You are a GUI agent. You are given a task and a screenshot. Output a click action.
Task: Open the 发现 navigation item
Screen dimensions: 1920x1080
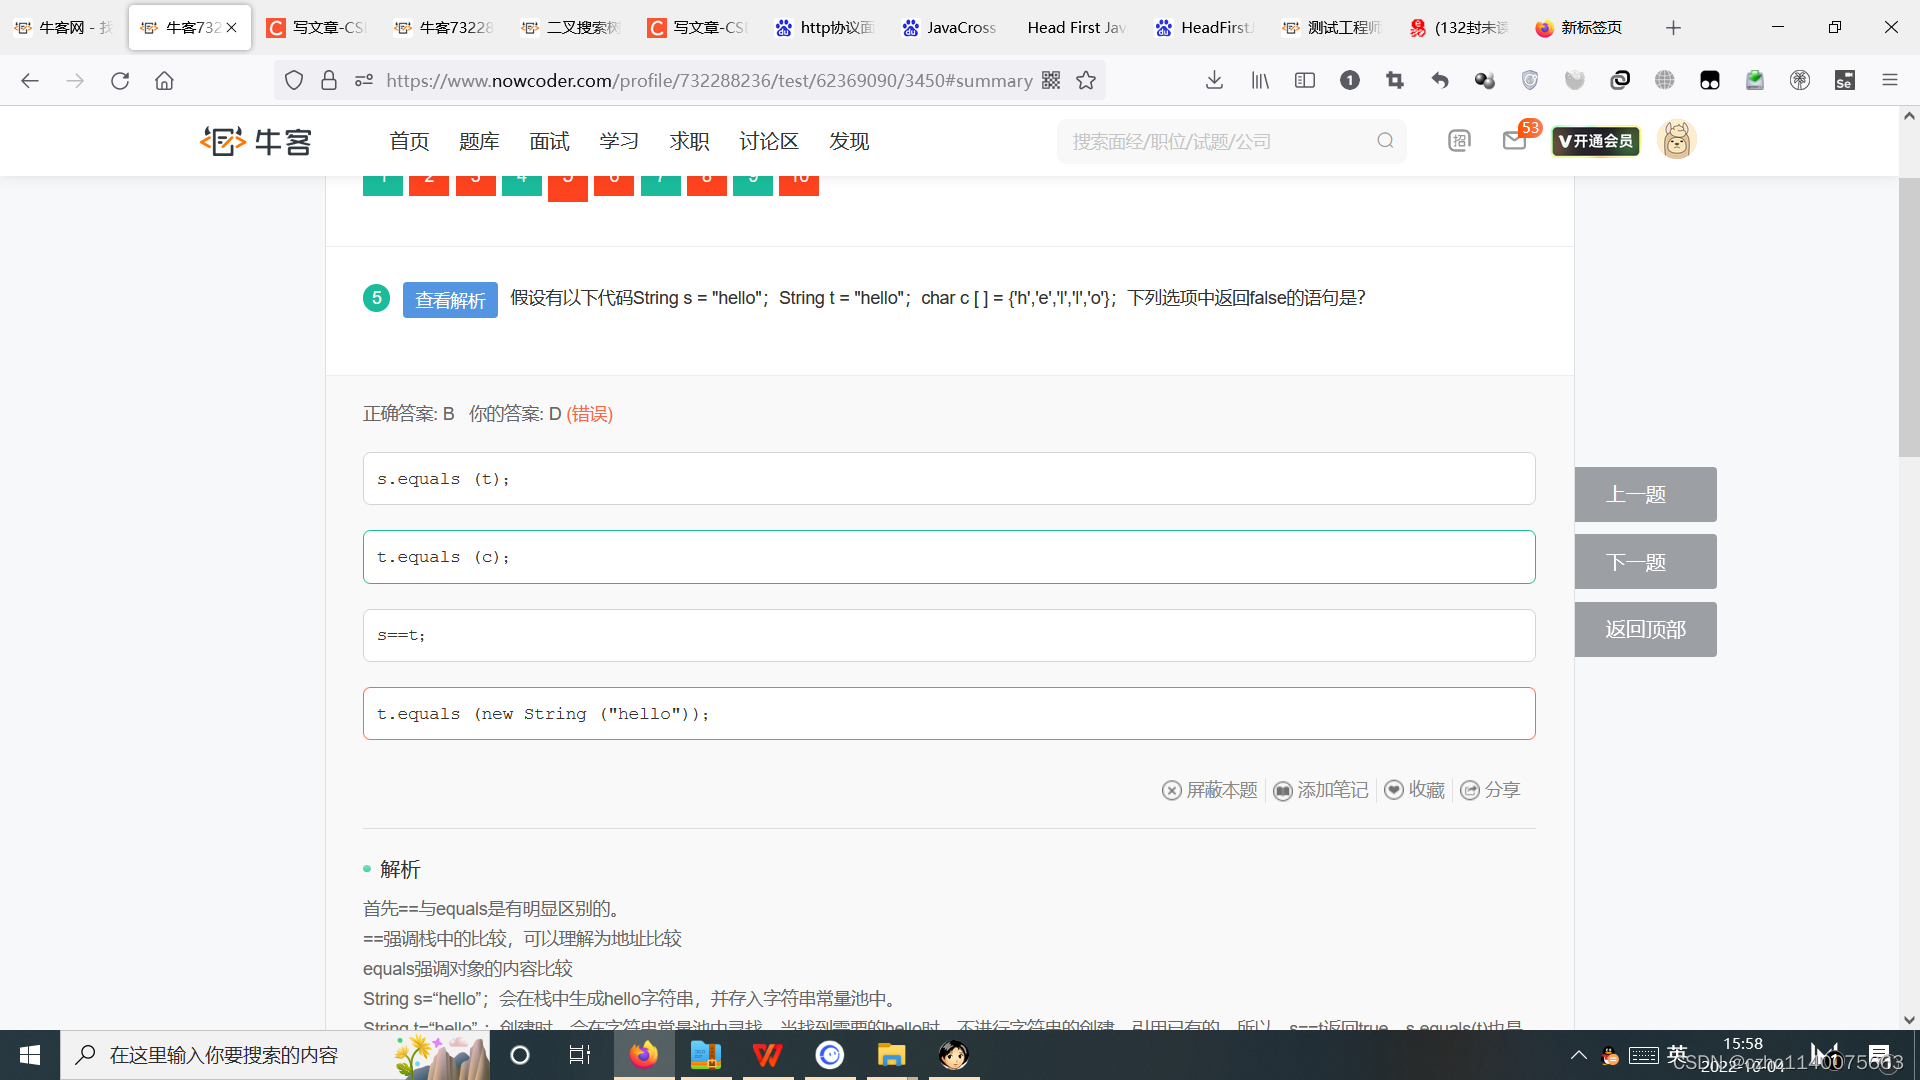pos(849,141)
